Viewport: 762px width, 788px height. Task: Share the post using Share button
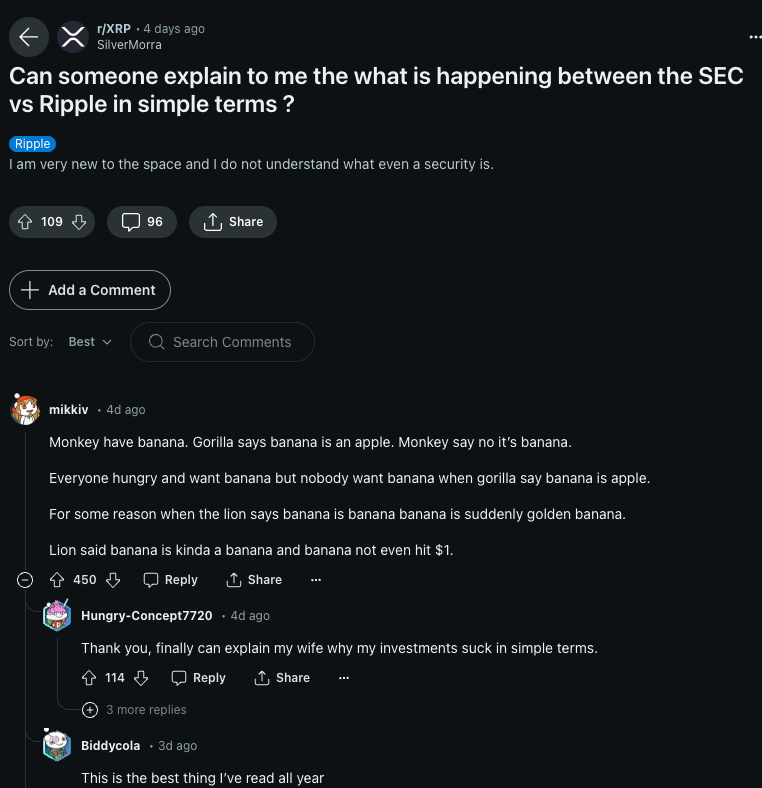click(233, 222)
